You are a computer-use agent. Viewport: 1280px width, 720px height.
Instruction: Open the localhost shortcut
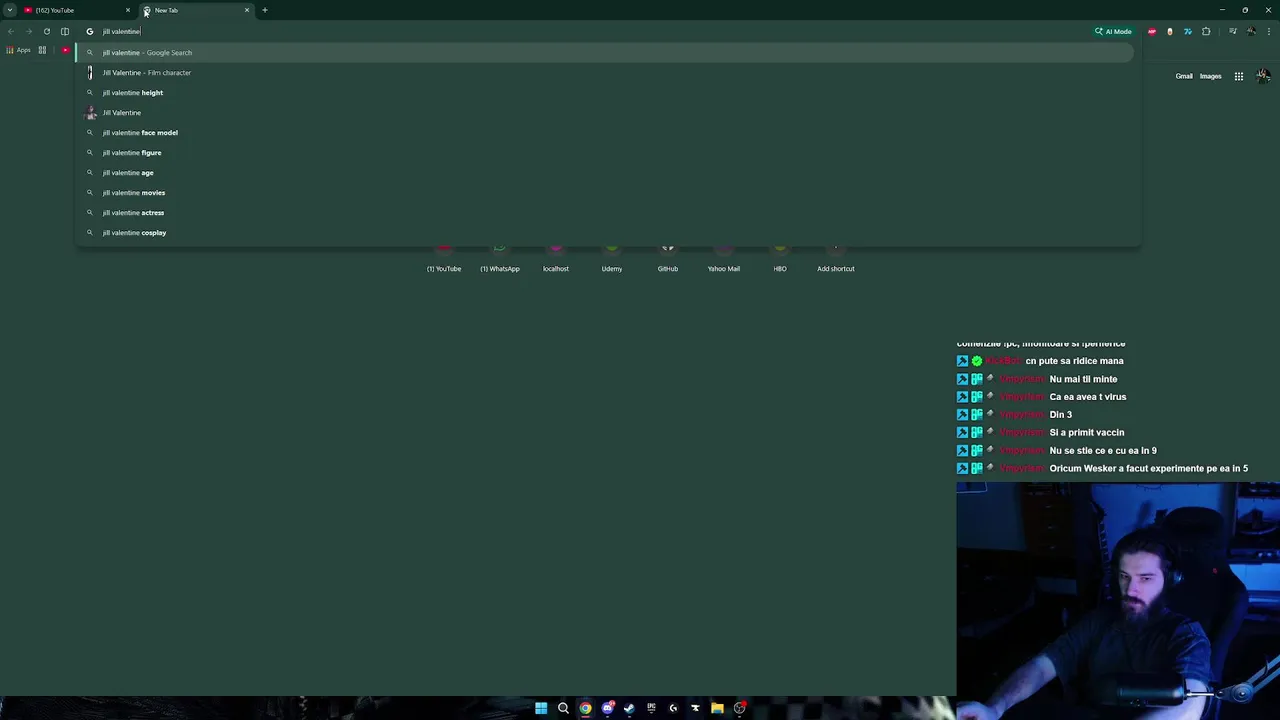coord(556,258)
